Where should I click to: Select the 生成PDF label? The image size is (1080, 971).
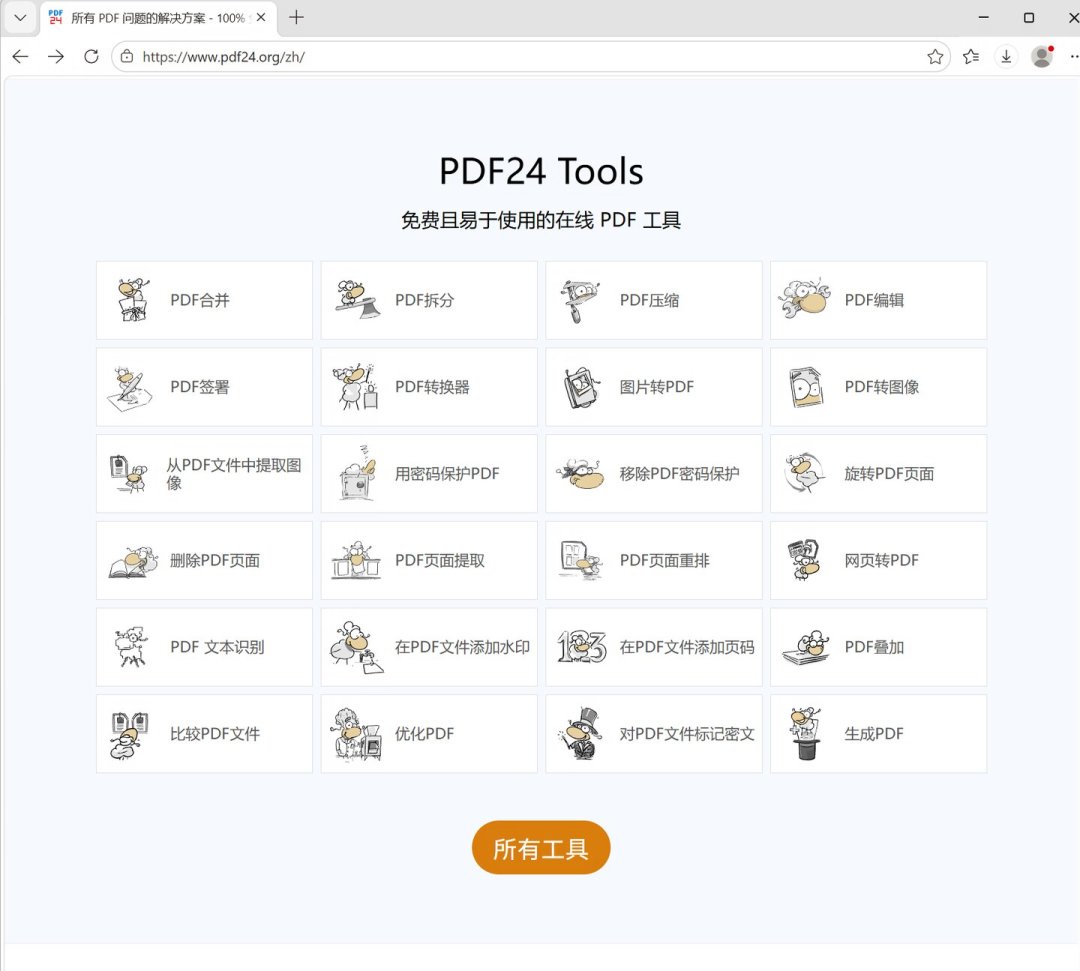pyautogui.click(x=873, y=734)
